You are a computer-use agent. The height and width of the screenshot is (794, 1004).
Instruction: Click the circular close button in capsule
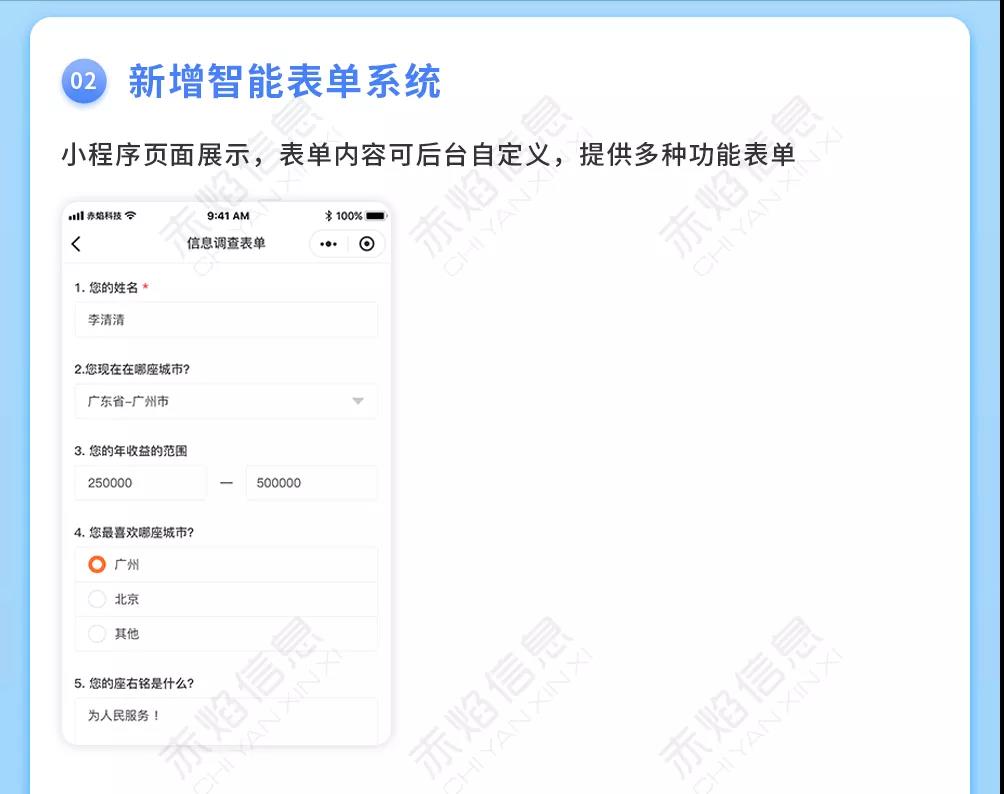pos(367,244)
